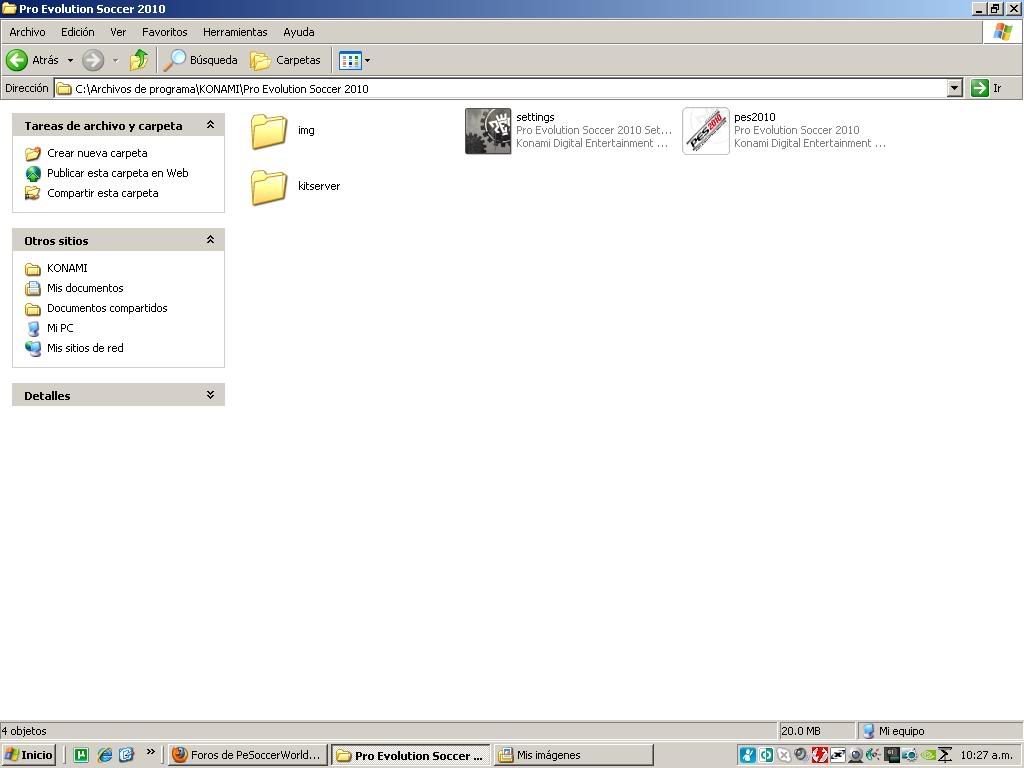
Task: Open the Búsqueda search pane
Action: (200, 60)
